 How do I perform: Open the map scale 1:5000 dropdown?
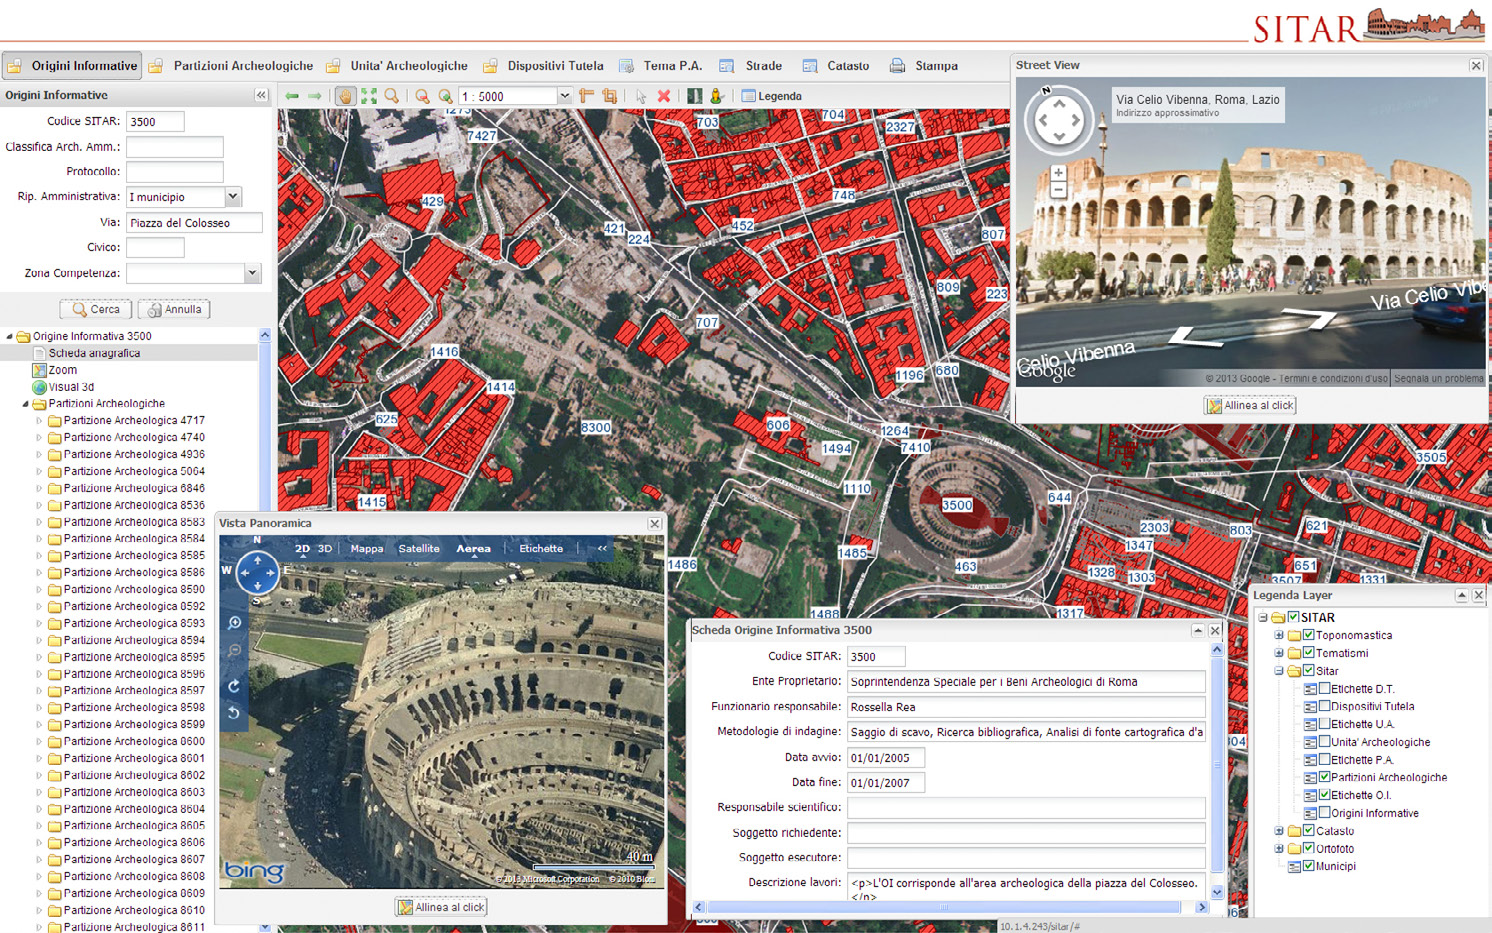click(564, 96)
